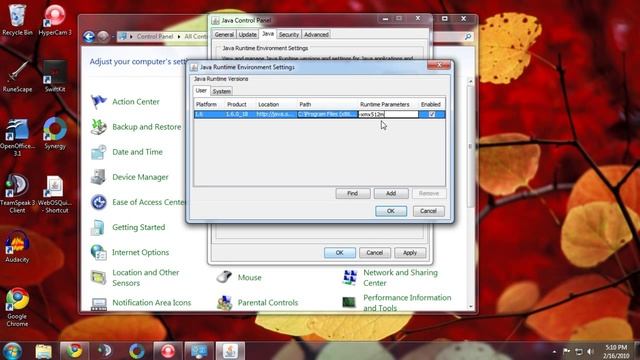Expand the Control Panel breadcrumb arrow
640x360 pixels.
[x=178, y=36]
